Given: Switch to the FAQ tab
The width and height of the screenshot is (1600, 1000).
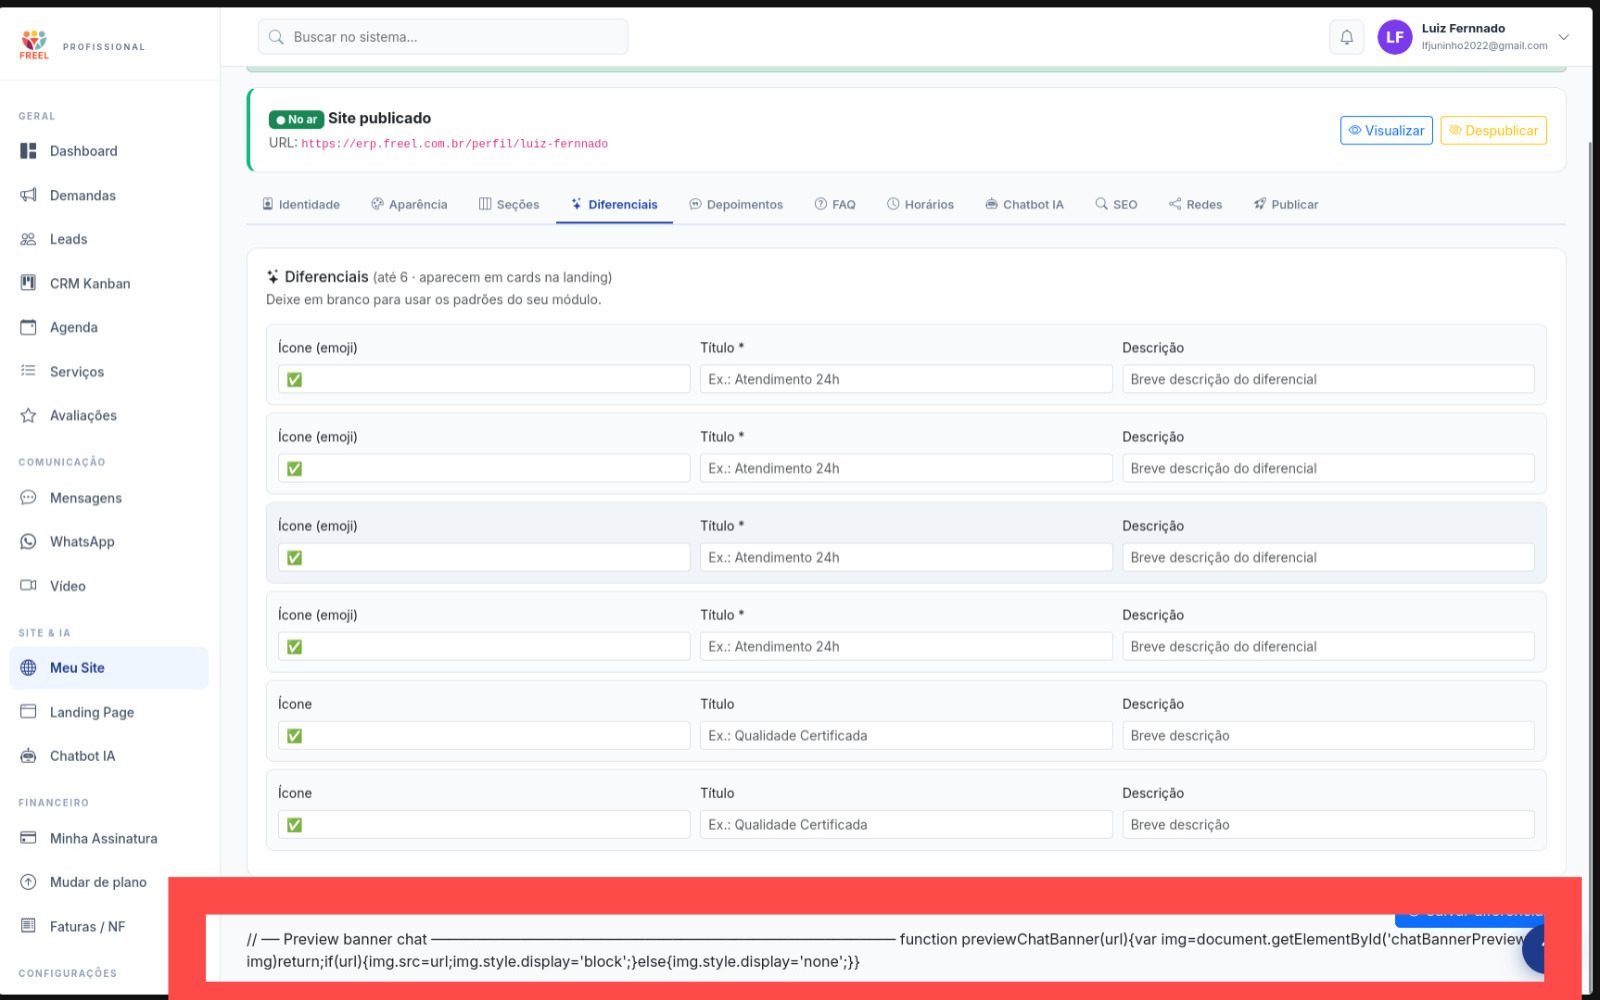Looking at the screenshot, I should 835,204.
